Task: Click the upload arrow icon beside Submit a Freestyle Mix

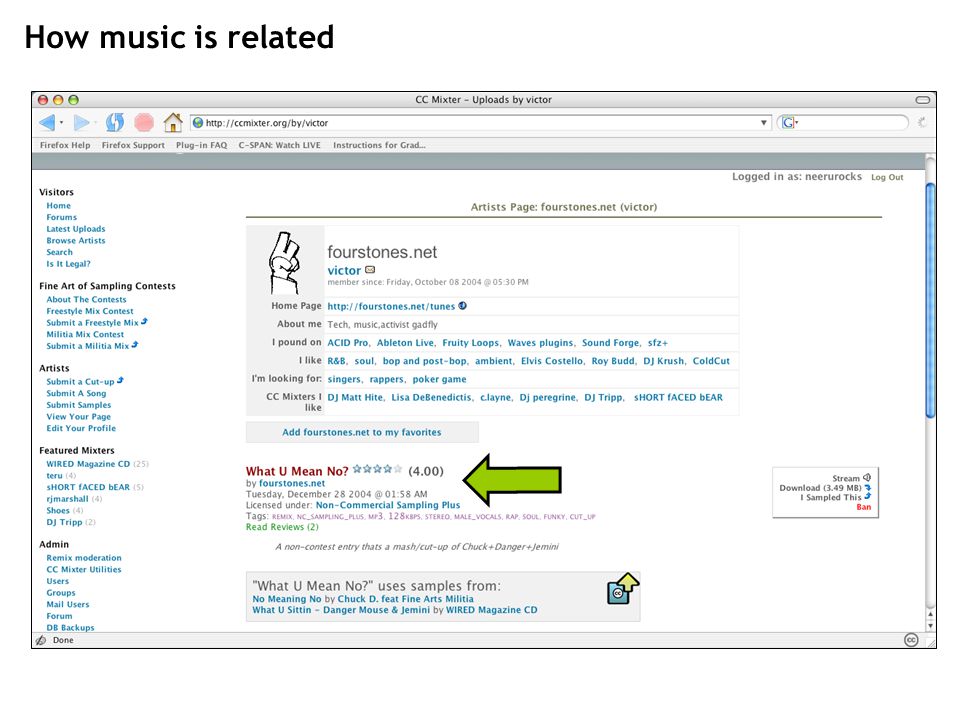Action: coord(144,321)
